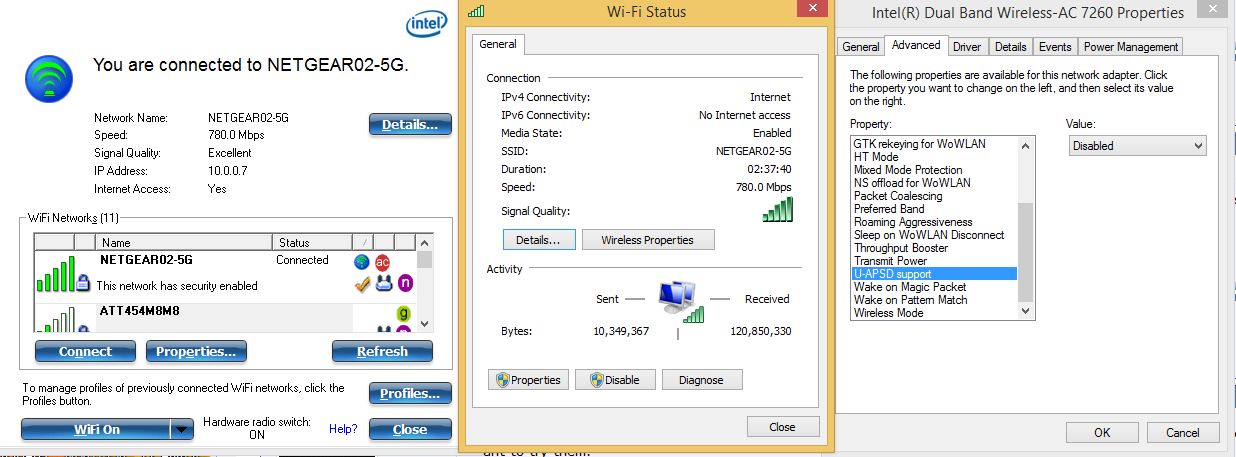Click Wi-Fi Status title bar signal icon

click(x=476, y=11)
